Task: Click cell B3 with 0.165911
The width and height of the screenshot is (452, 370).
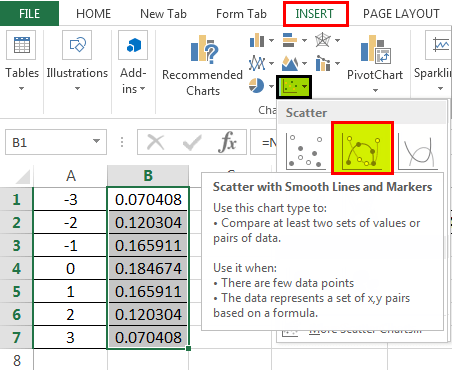Action: coord(148,245)
